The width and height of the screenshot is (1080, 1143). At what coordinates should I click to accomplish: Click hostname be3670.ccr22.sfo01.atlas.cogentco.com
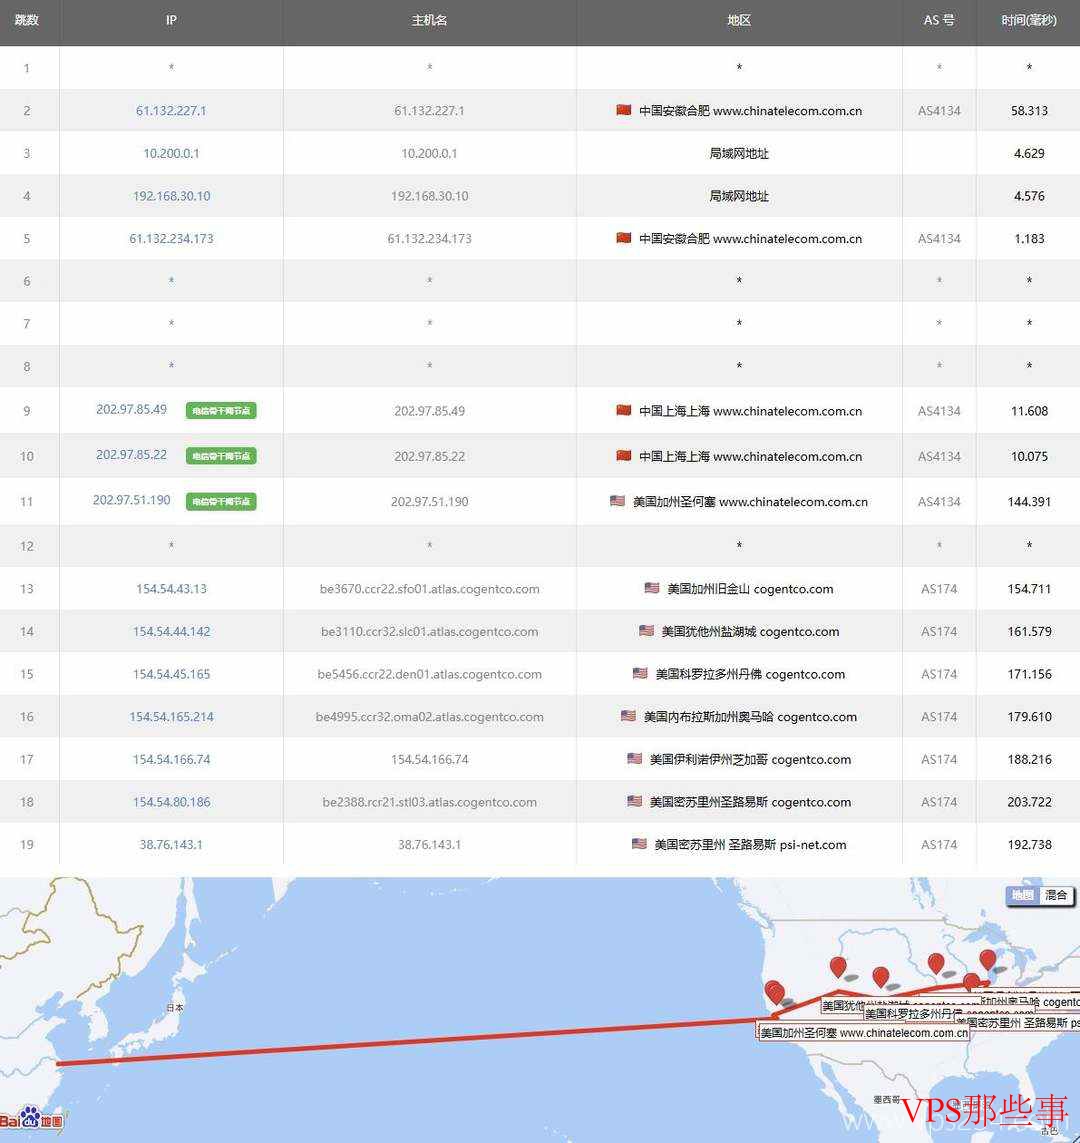pos(429,589)
